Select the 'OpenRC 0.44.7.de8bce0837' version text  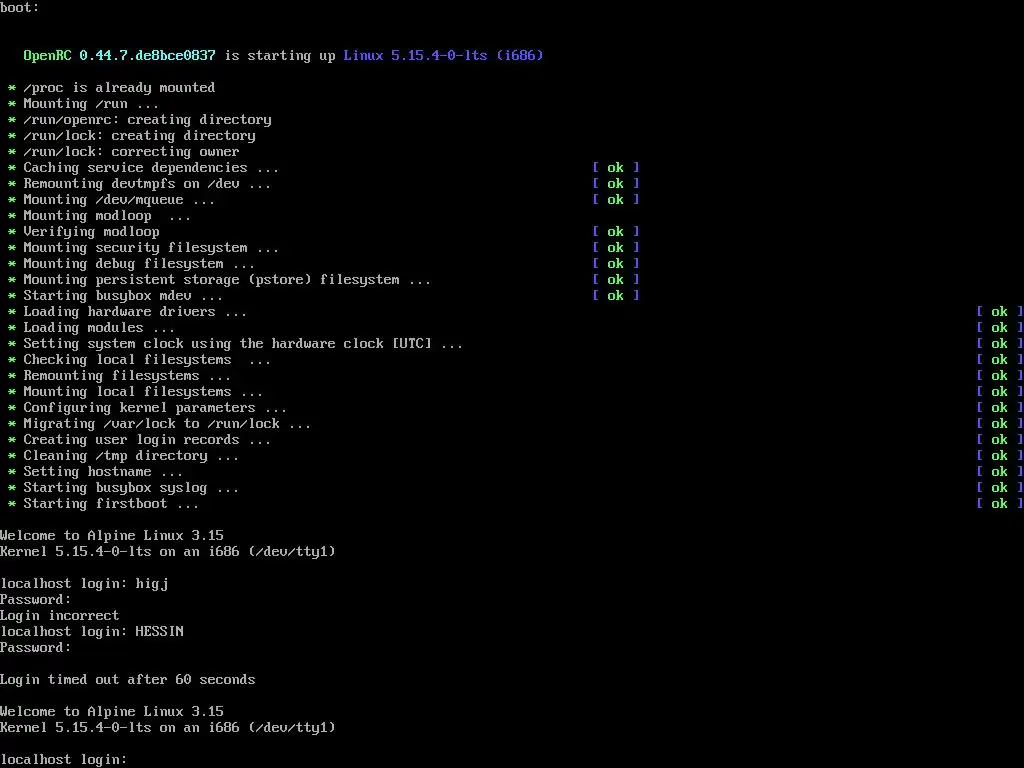click(x=120, y=56)
